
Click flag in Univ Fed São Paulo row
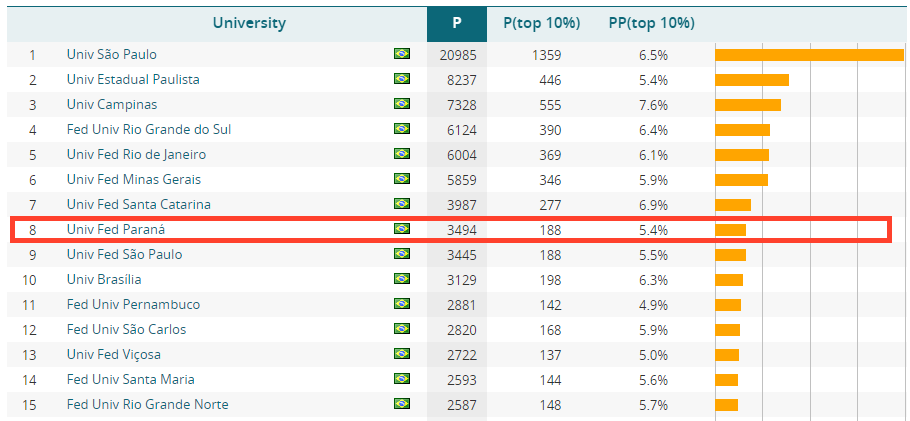click(x=402, y=254)
